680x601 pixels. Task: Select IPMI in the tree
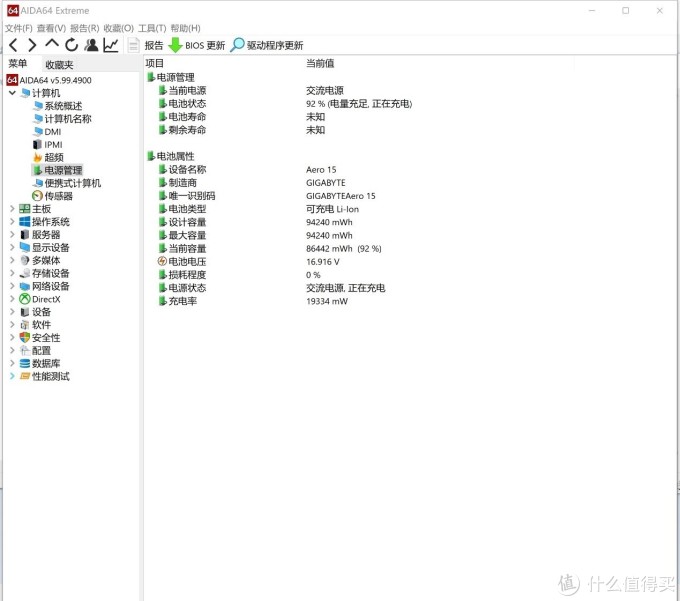pyautogui.click(x=48, y=144)
